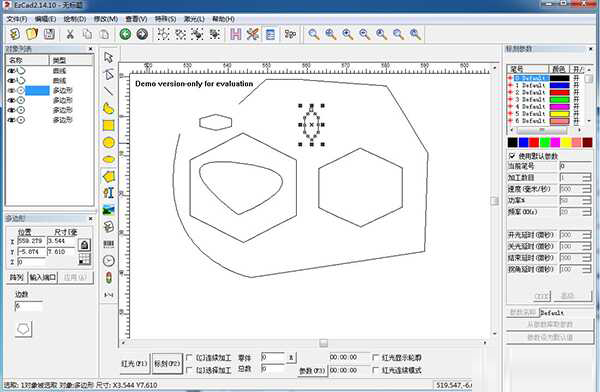Toggle eye icon of the topmost 曲线 object
Image resolution: width=600 pixels, height=392 pixels.
pyautogui.click(x=11, y=70)
